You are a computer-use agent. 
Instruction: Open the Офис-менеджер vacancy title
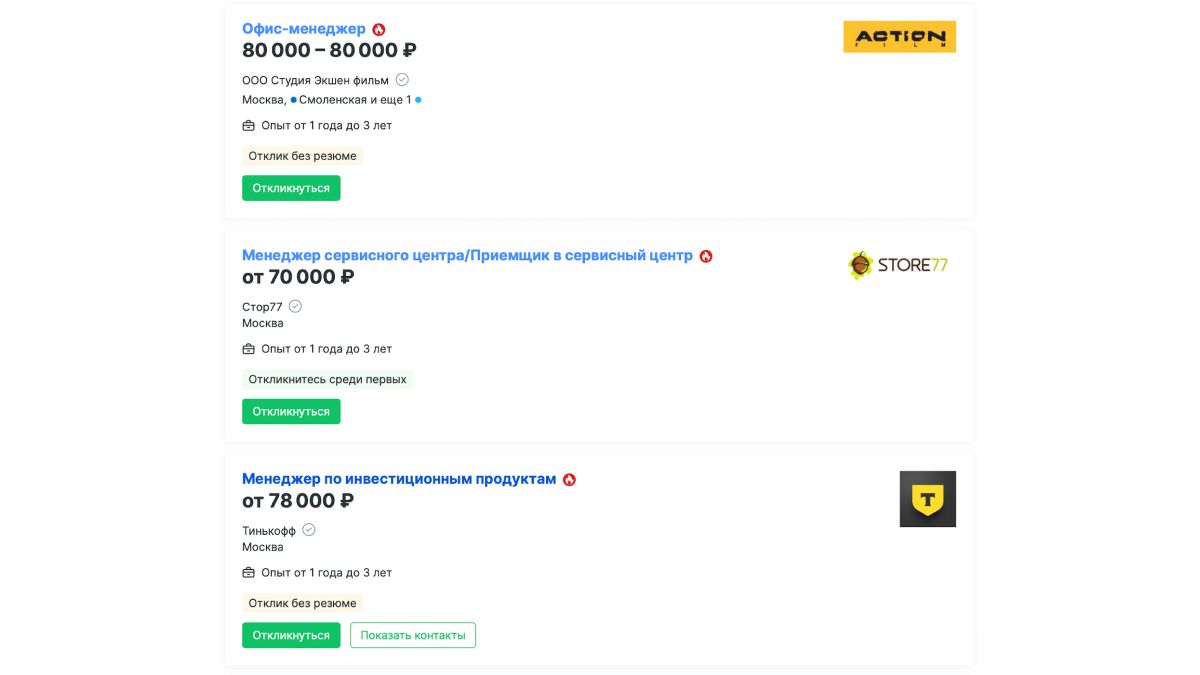(304, 29)
